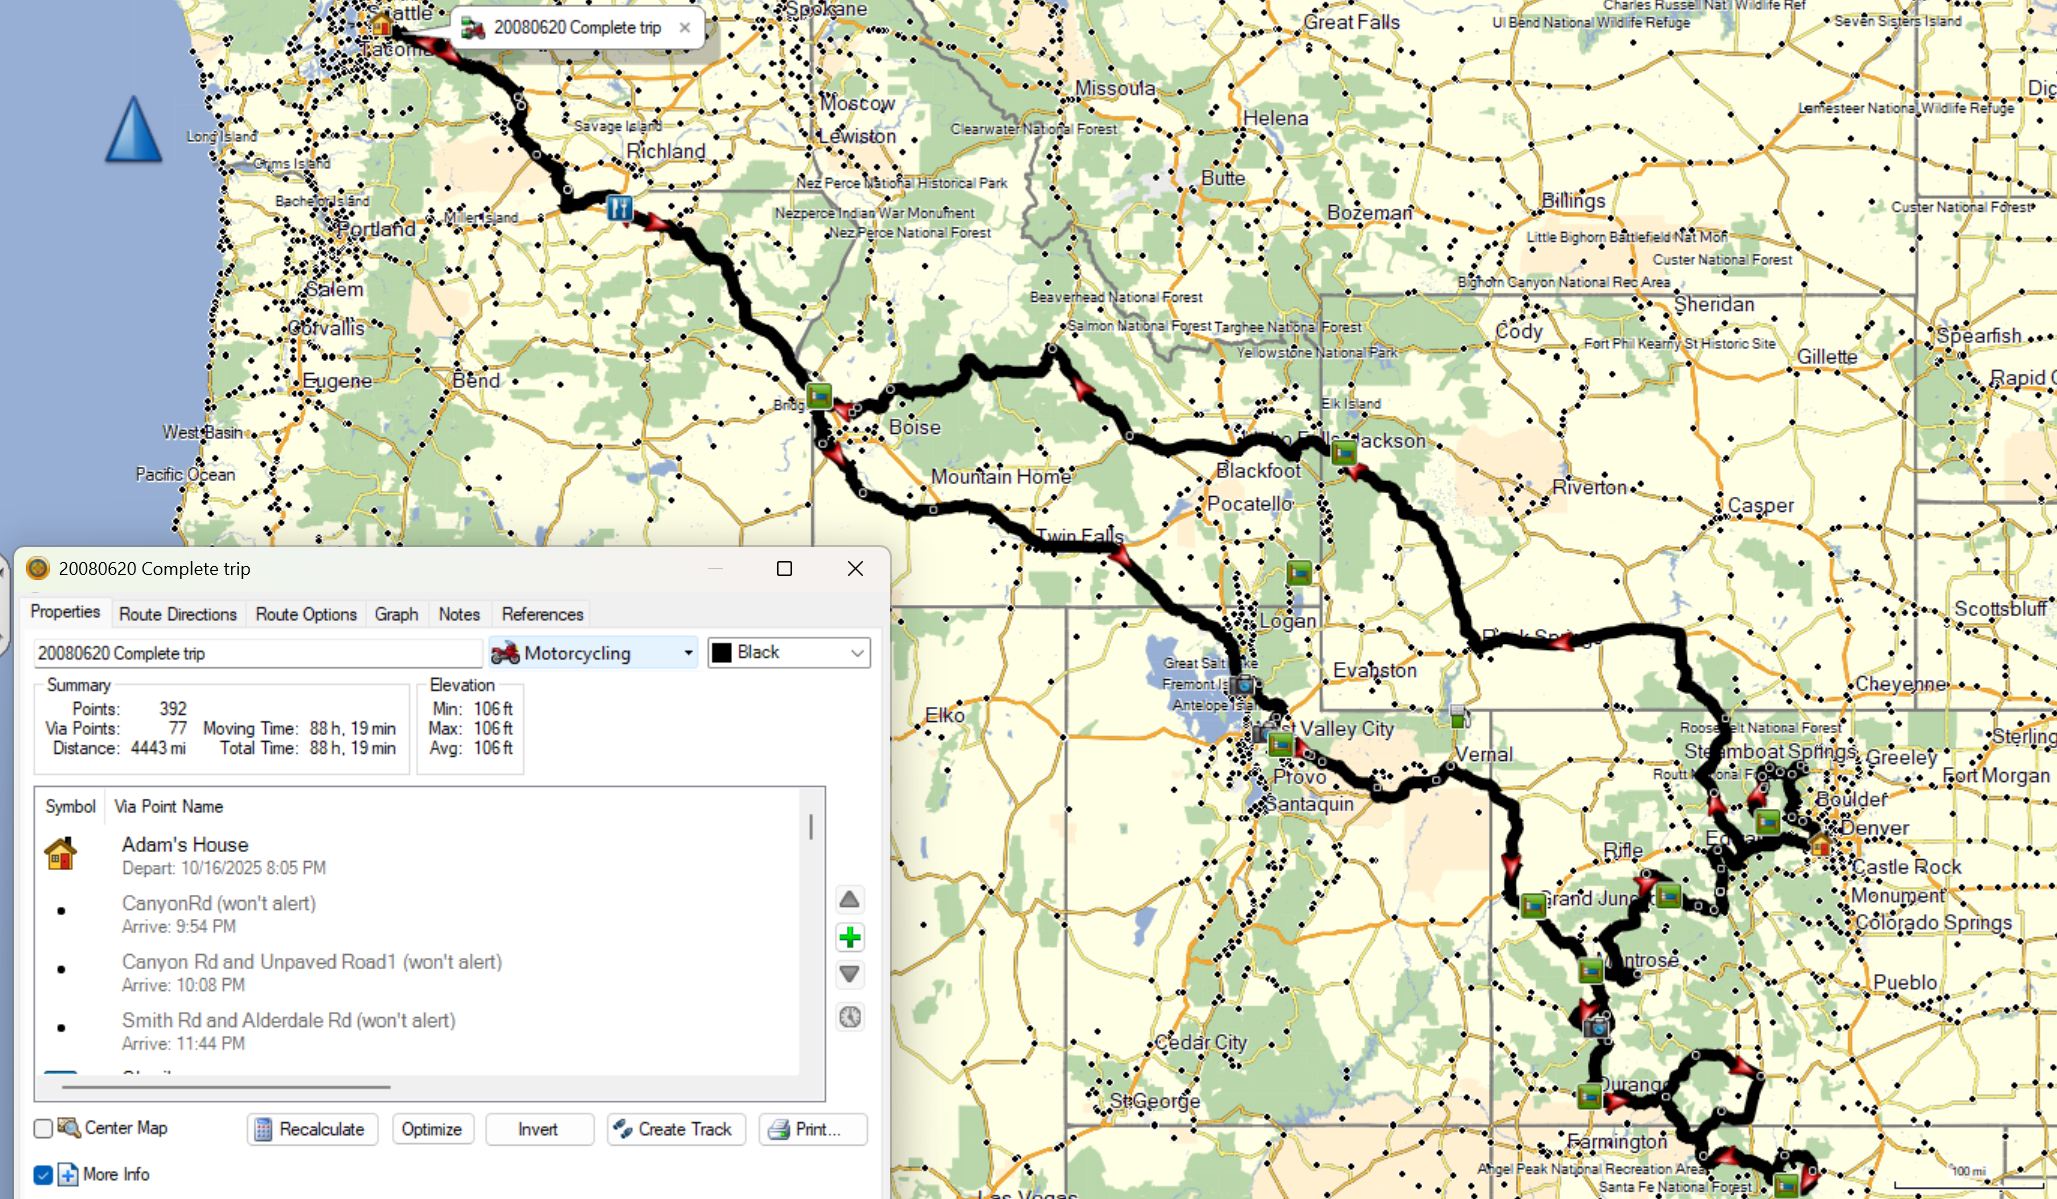The width and height of the screenshot is (2057, 1199).
Task: Click the camera waypoint icon near Salt Lake
Action: tap(1242, 685)
